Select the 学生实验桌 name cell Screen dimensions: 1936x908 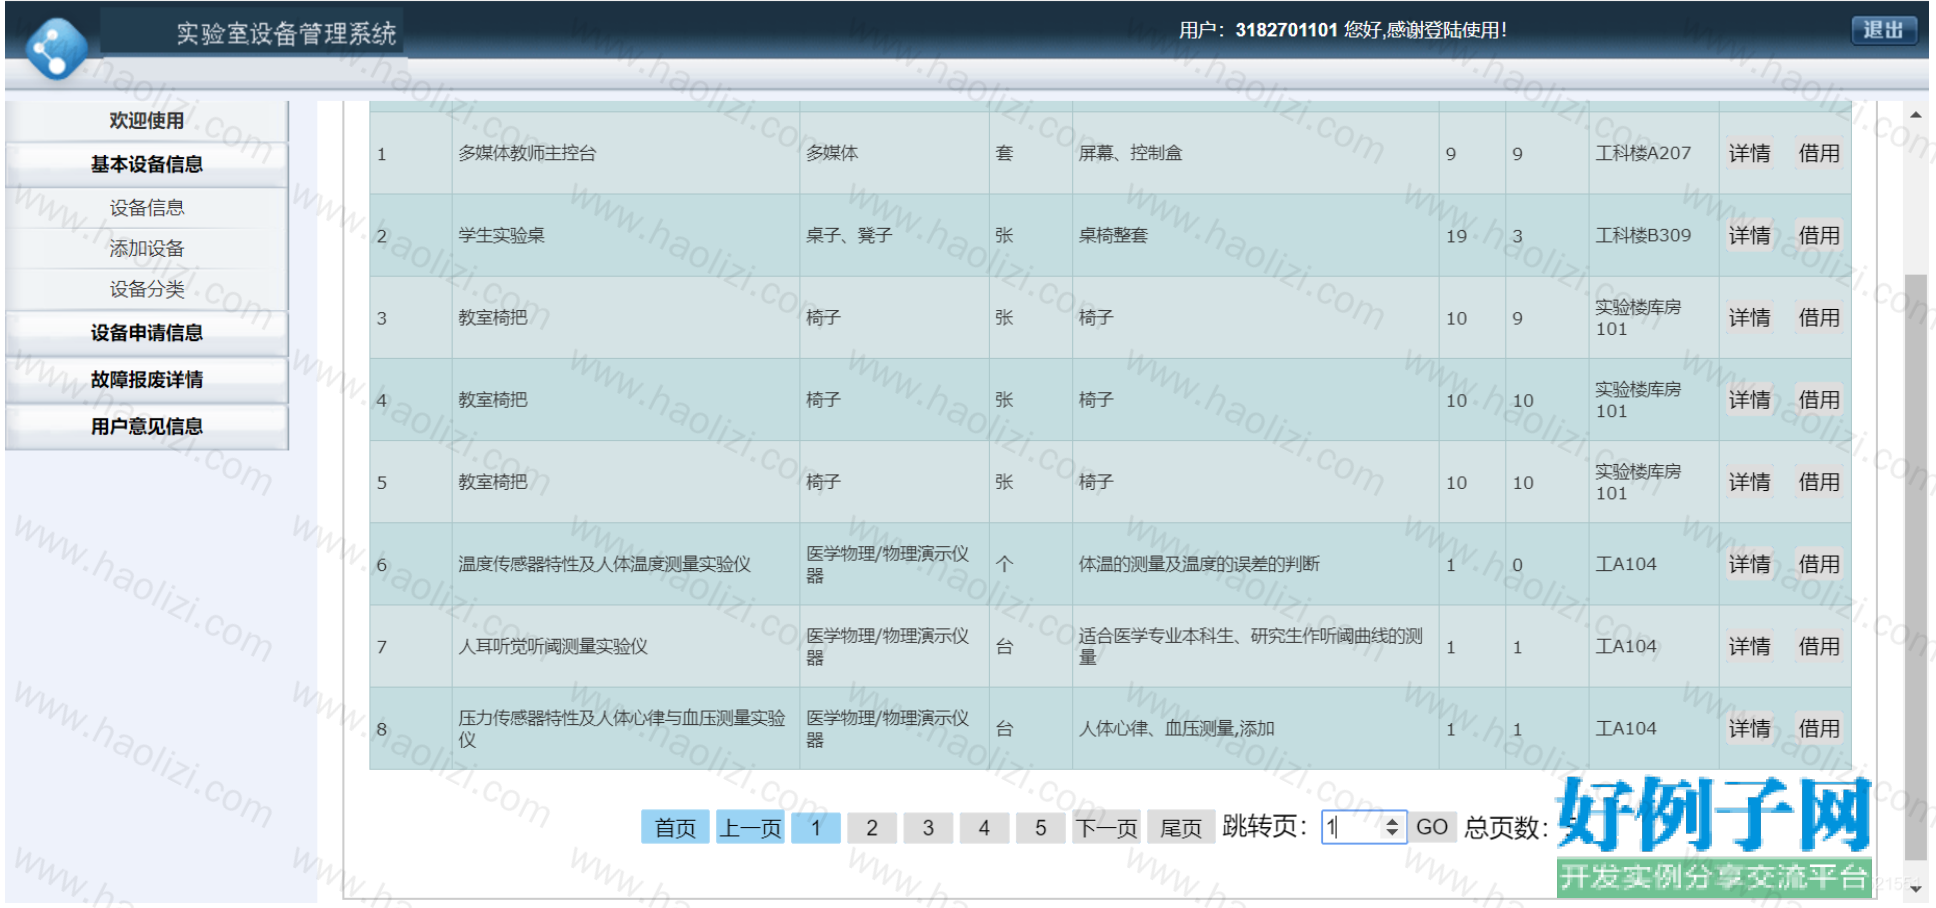626,235
